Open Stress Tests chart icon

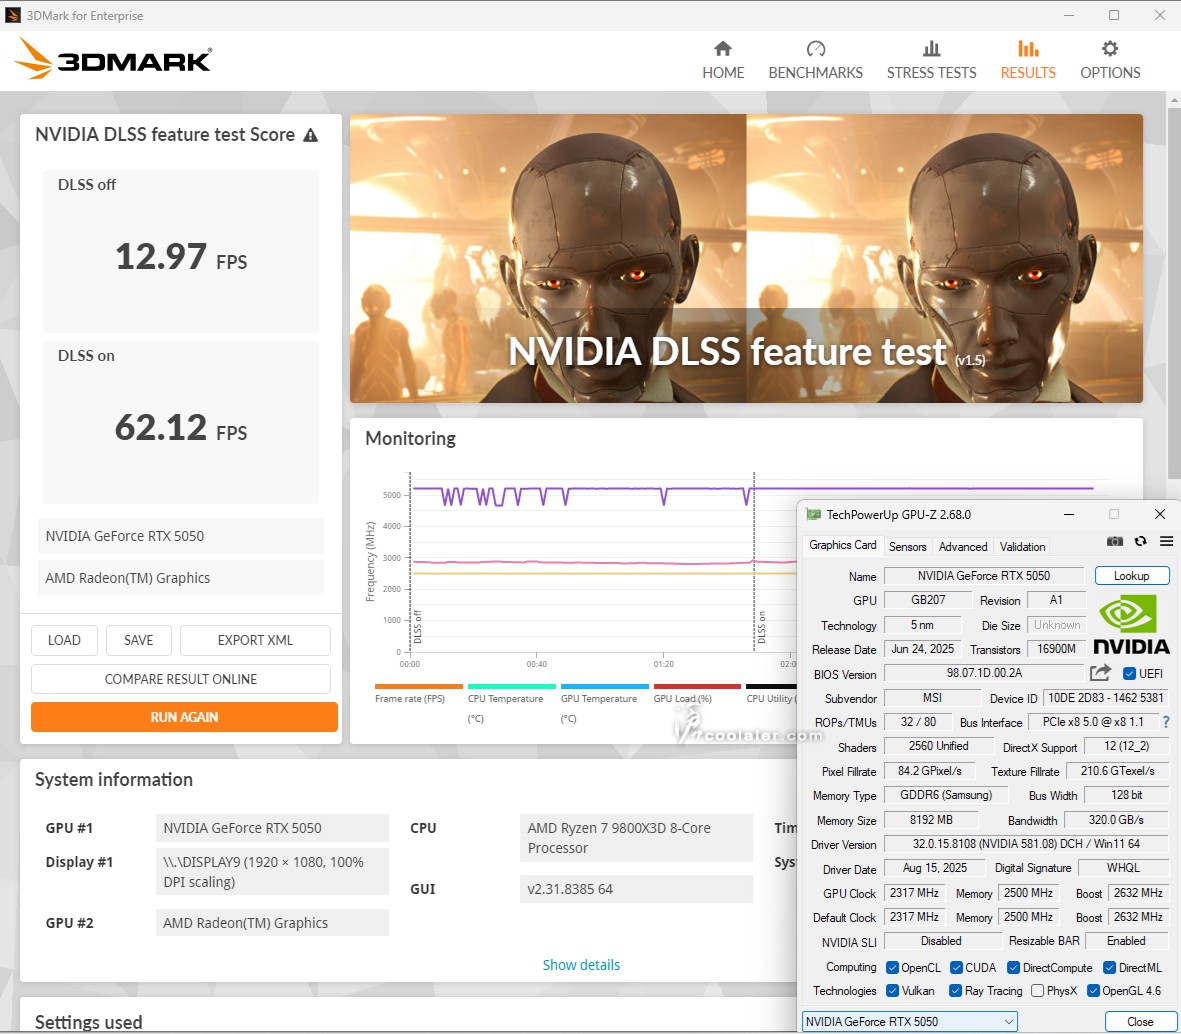point(932,49)
